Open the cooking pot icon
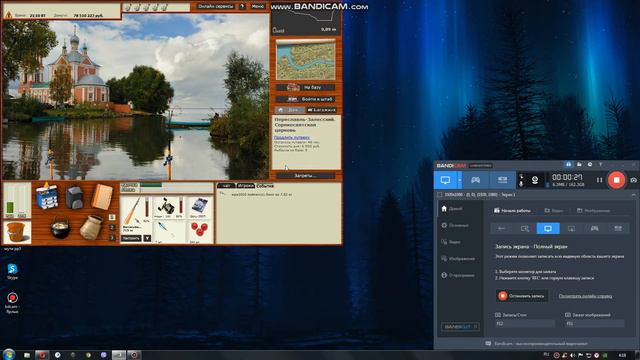The width and height of the screenshot is (640, 360). [60, 228]
